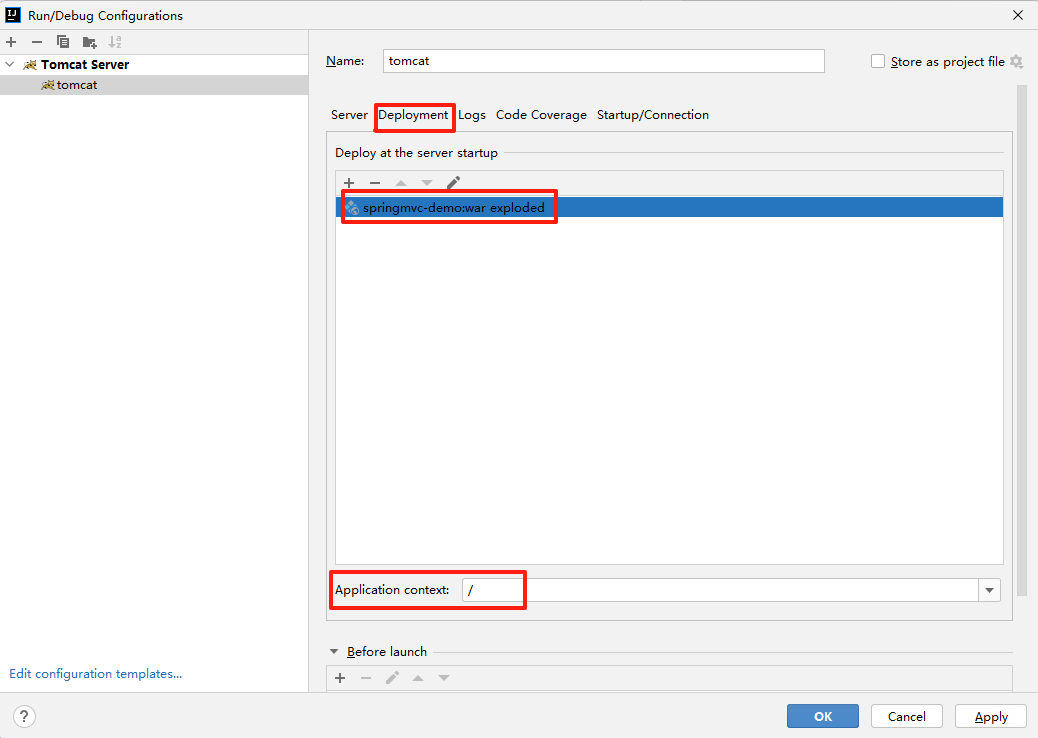
Task: Select springmvc-demo:war exploded artifact
Action: click(669, 207)
